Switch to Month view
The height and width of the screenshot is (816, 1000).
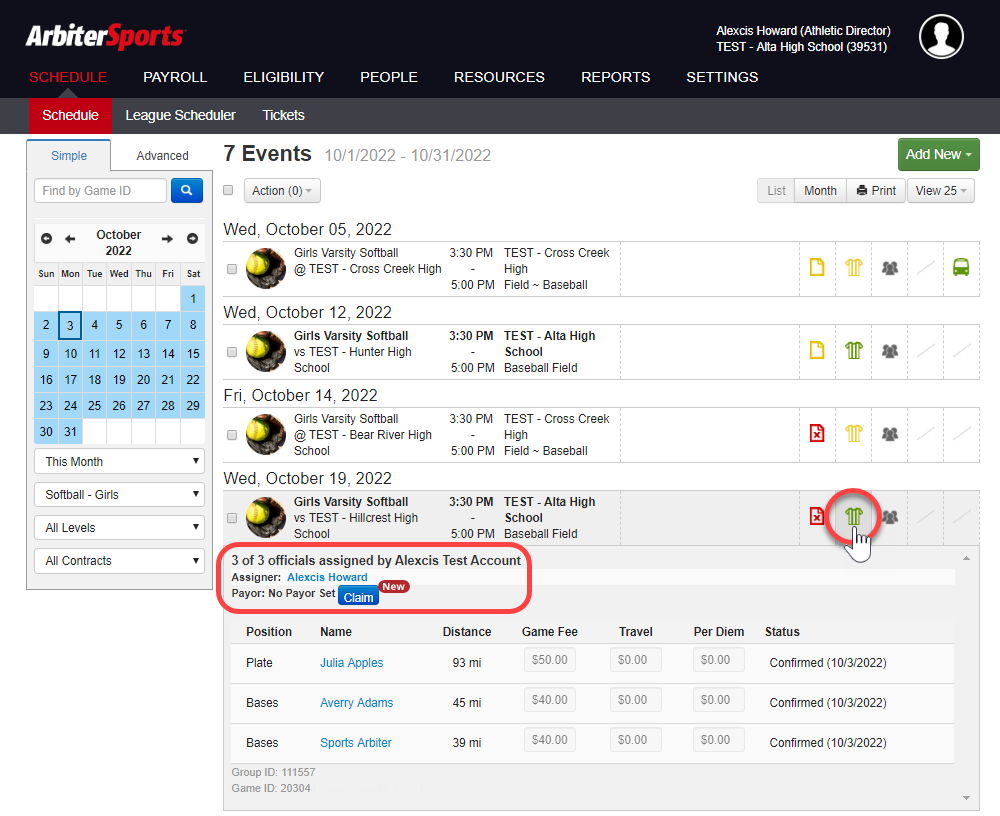(x=820, y=191)
